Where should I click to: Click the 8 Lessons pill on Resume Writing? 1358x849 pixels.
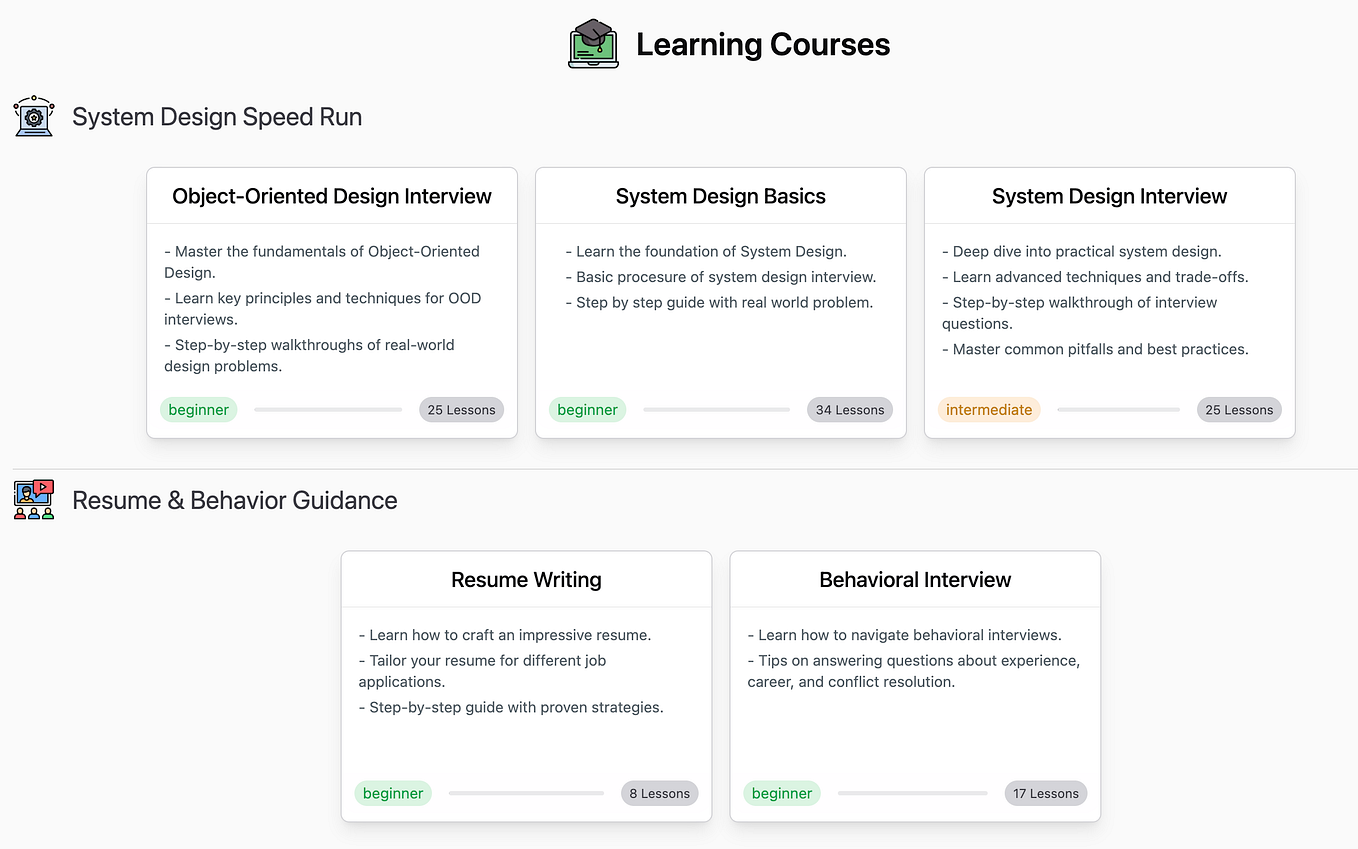click(x=659, y=793)
